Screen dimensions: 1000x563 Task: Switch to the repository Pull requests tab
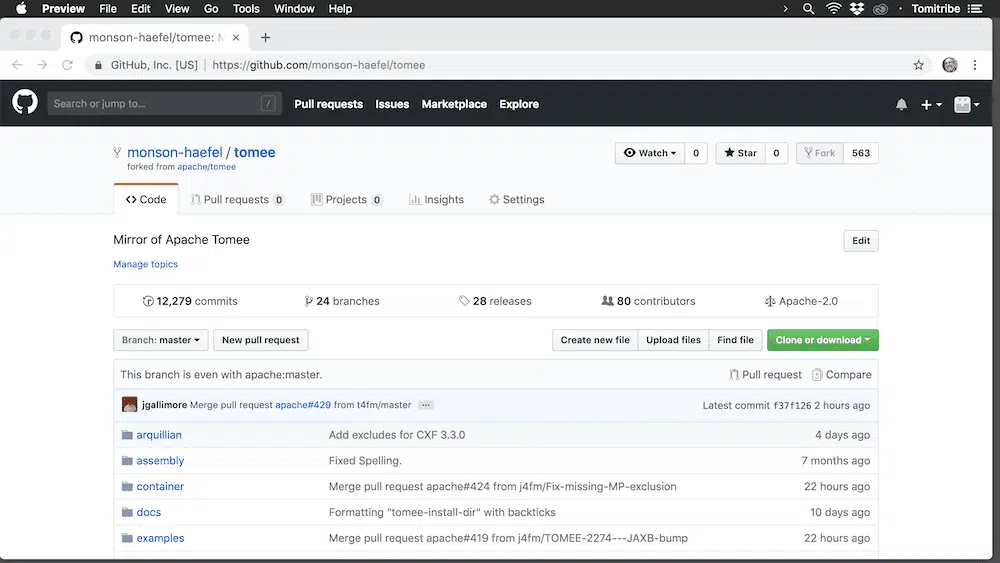tap(237, 200)
